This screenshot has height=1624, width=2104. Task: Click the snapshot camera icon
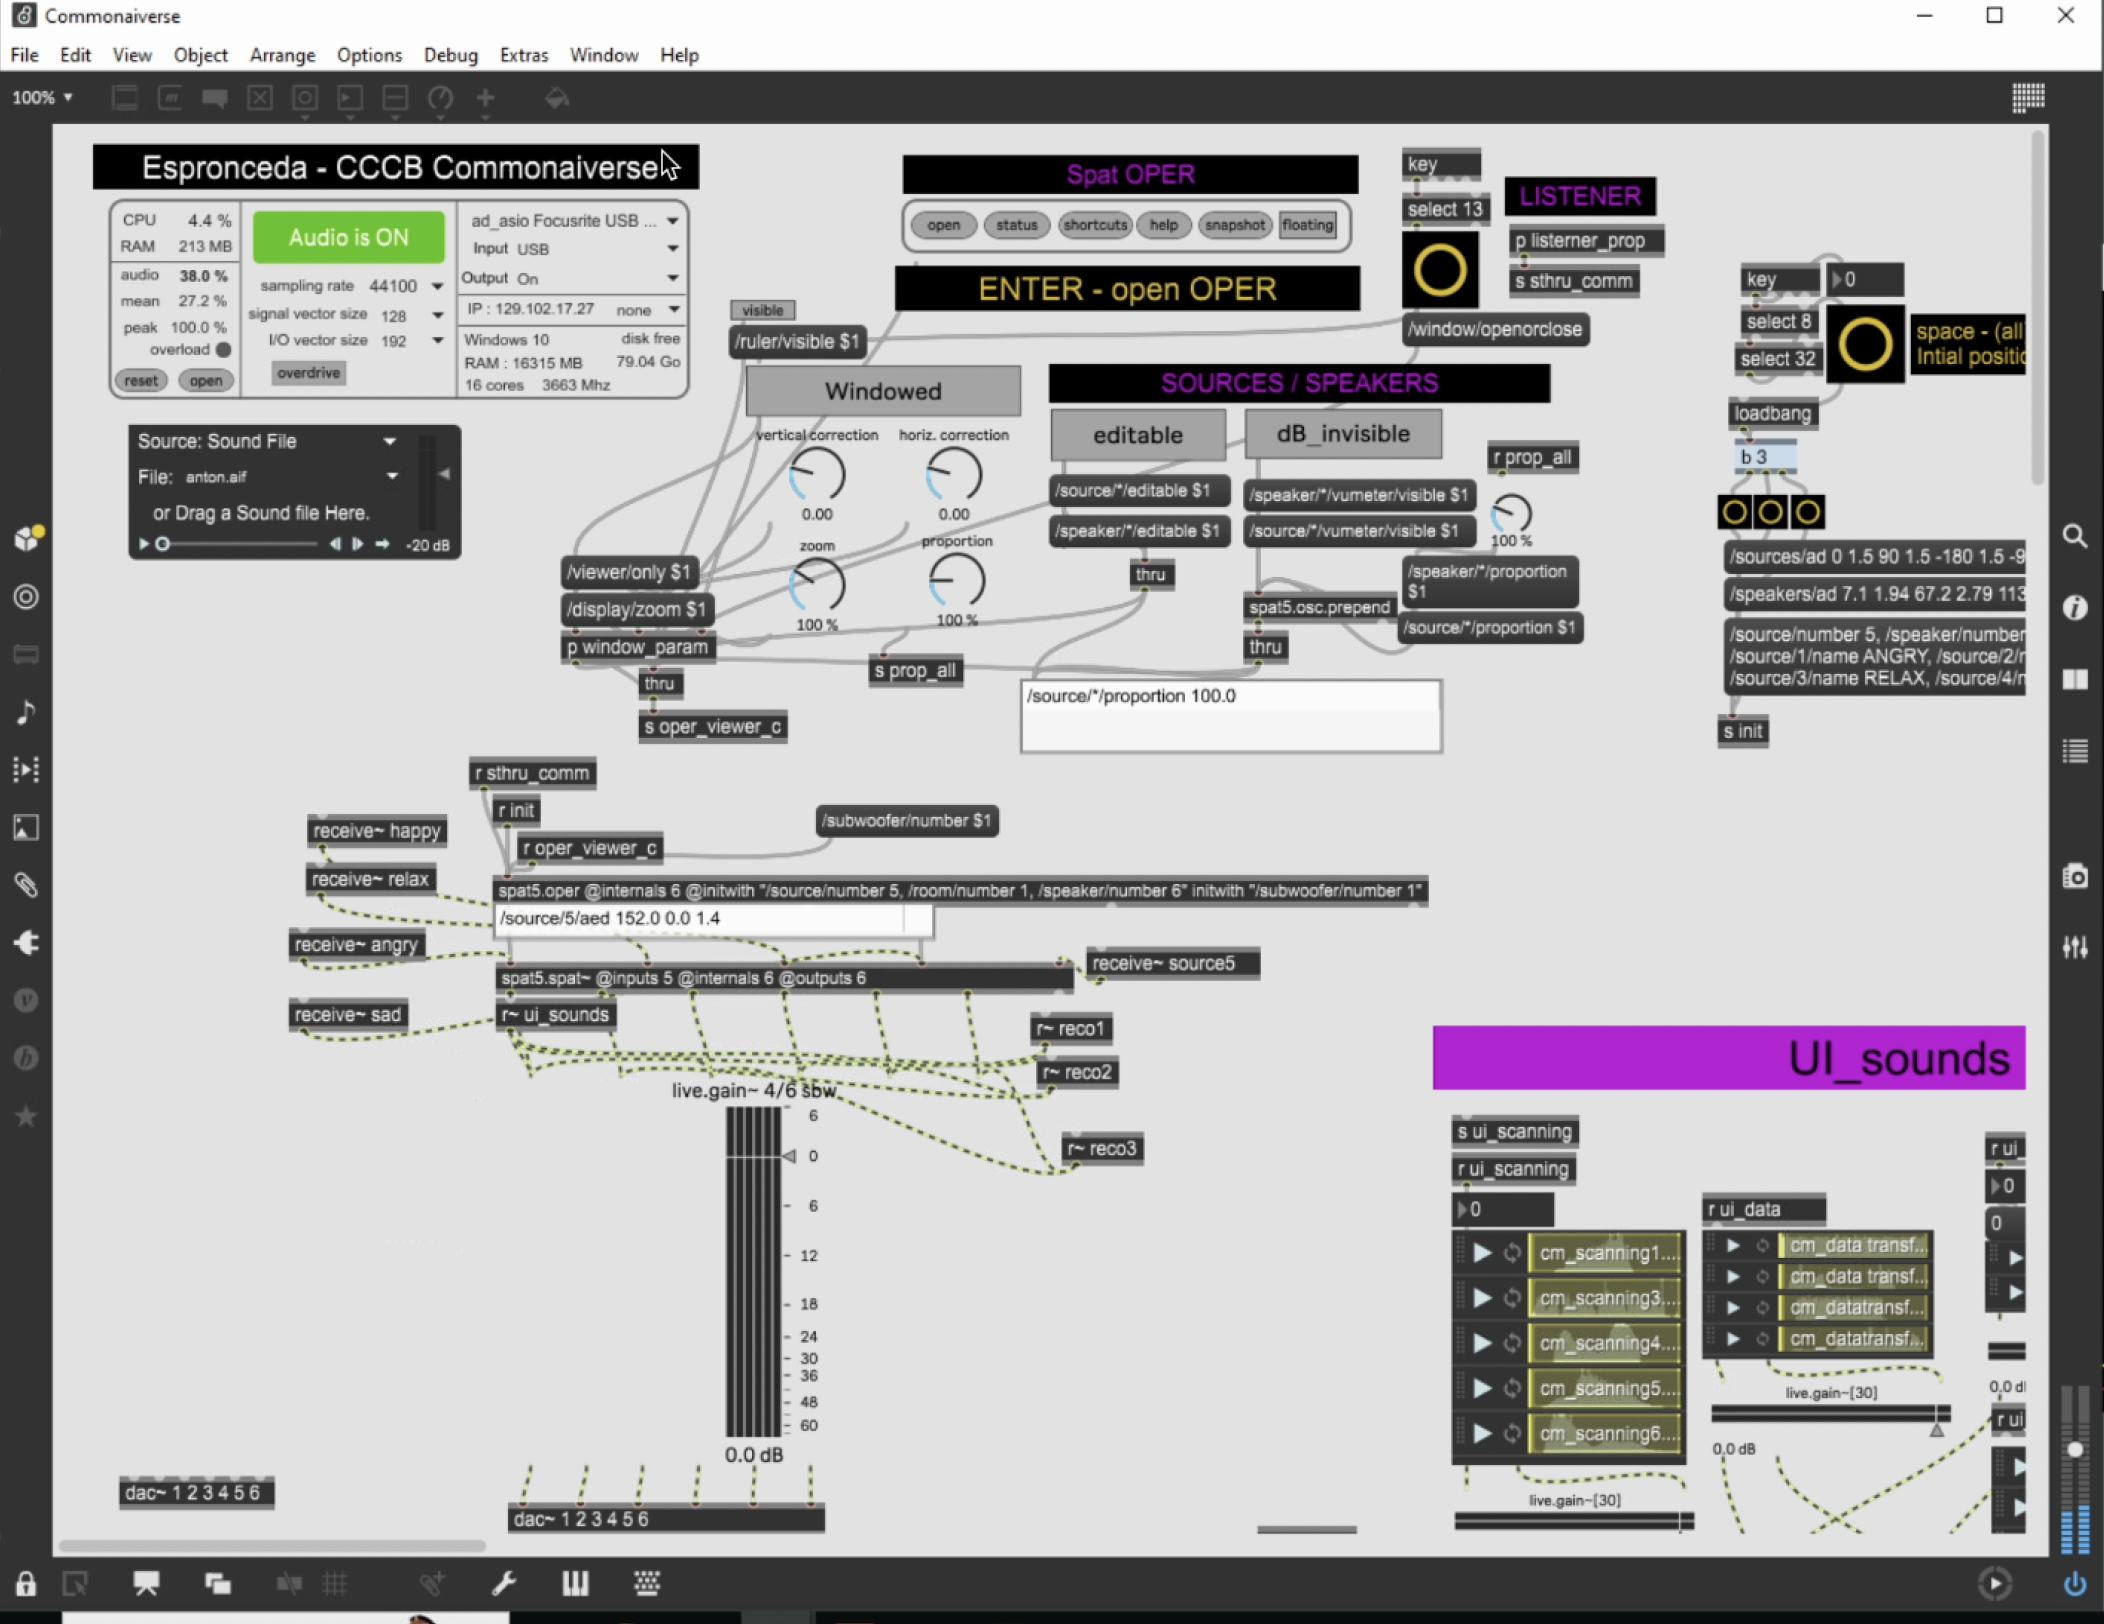click(2075, 877)
